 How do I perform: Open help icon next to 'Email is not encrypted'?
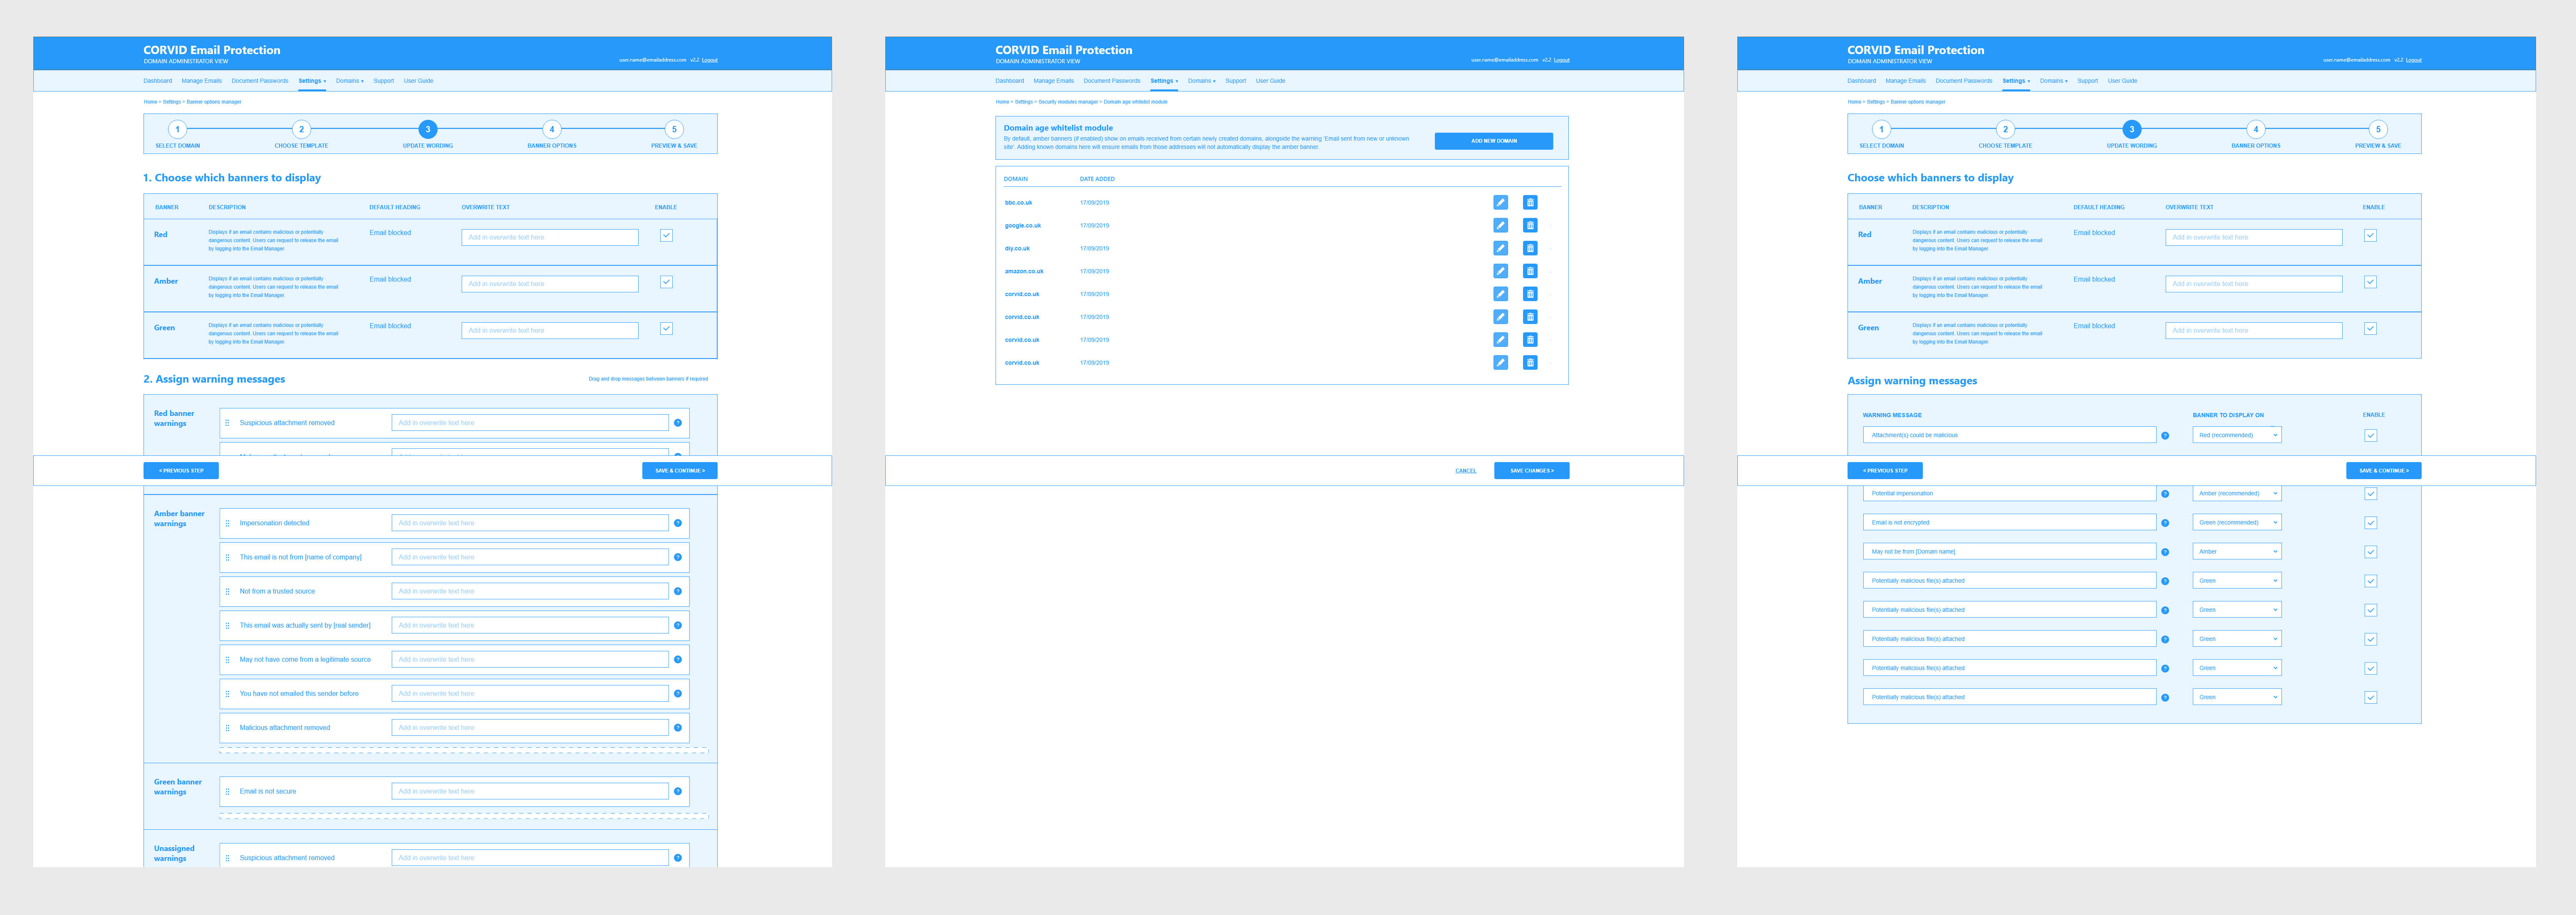[2165, 523]
